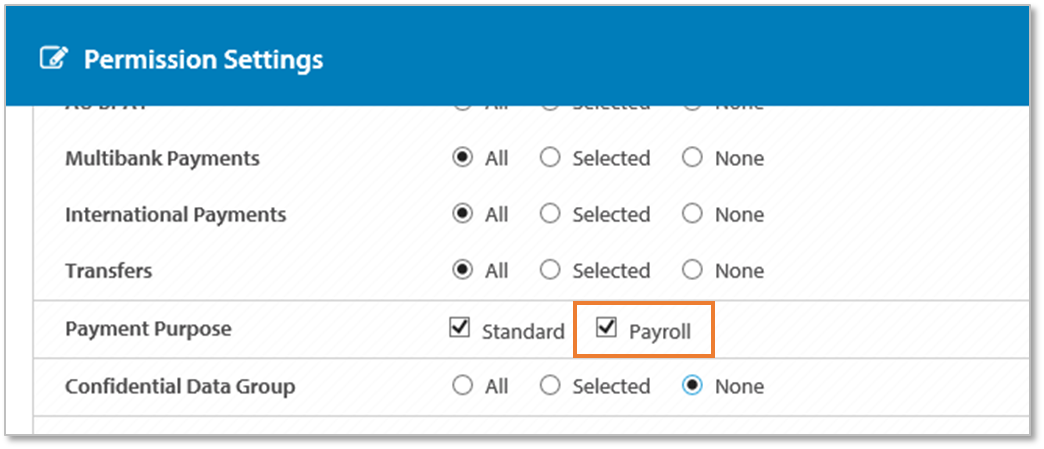The height and width of the screenshot is (449, 1044).
Task: Choose Selected for Confidential Data Group
Action: click(x=550, y=386)
